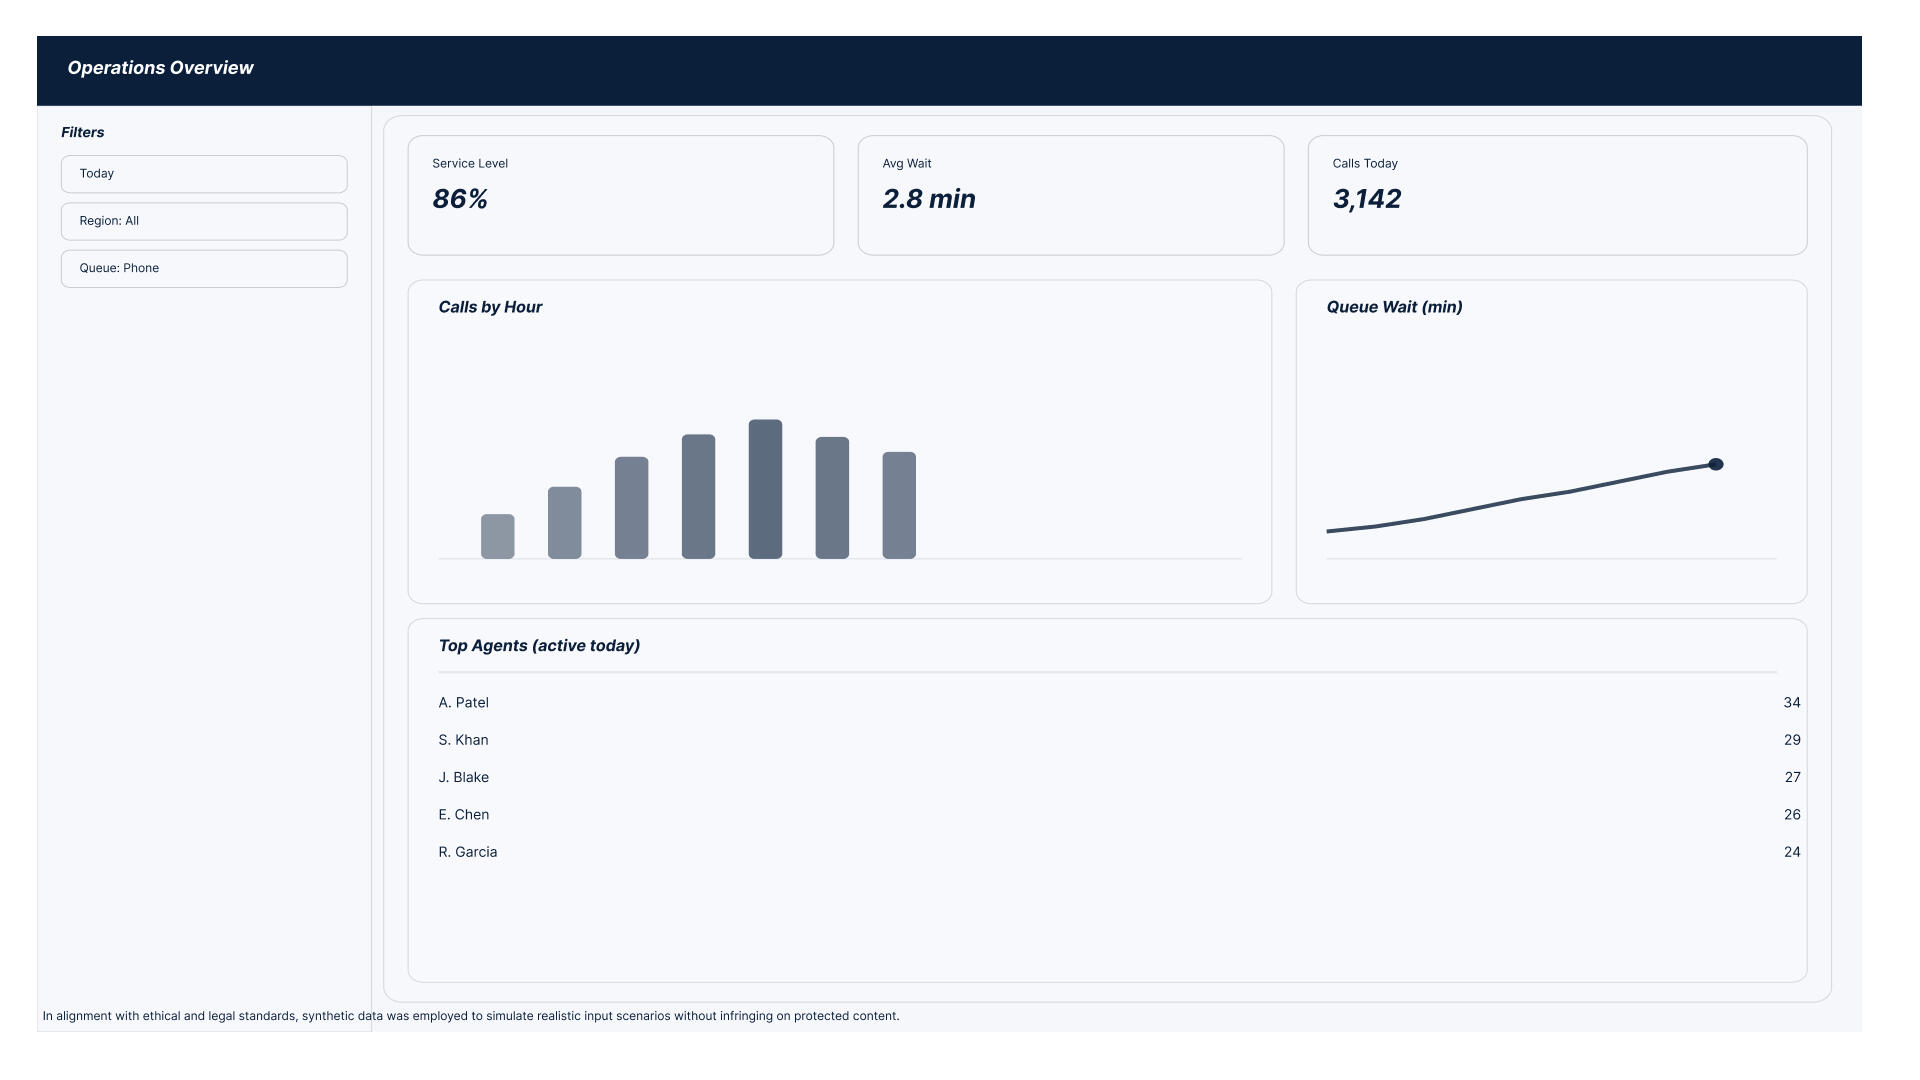Click the Service Level 86% card
The height and width of the screenshot is (1080, 1920).
coord(620,195)
